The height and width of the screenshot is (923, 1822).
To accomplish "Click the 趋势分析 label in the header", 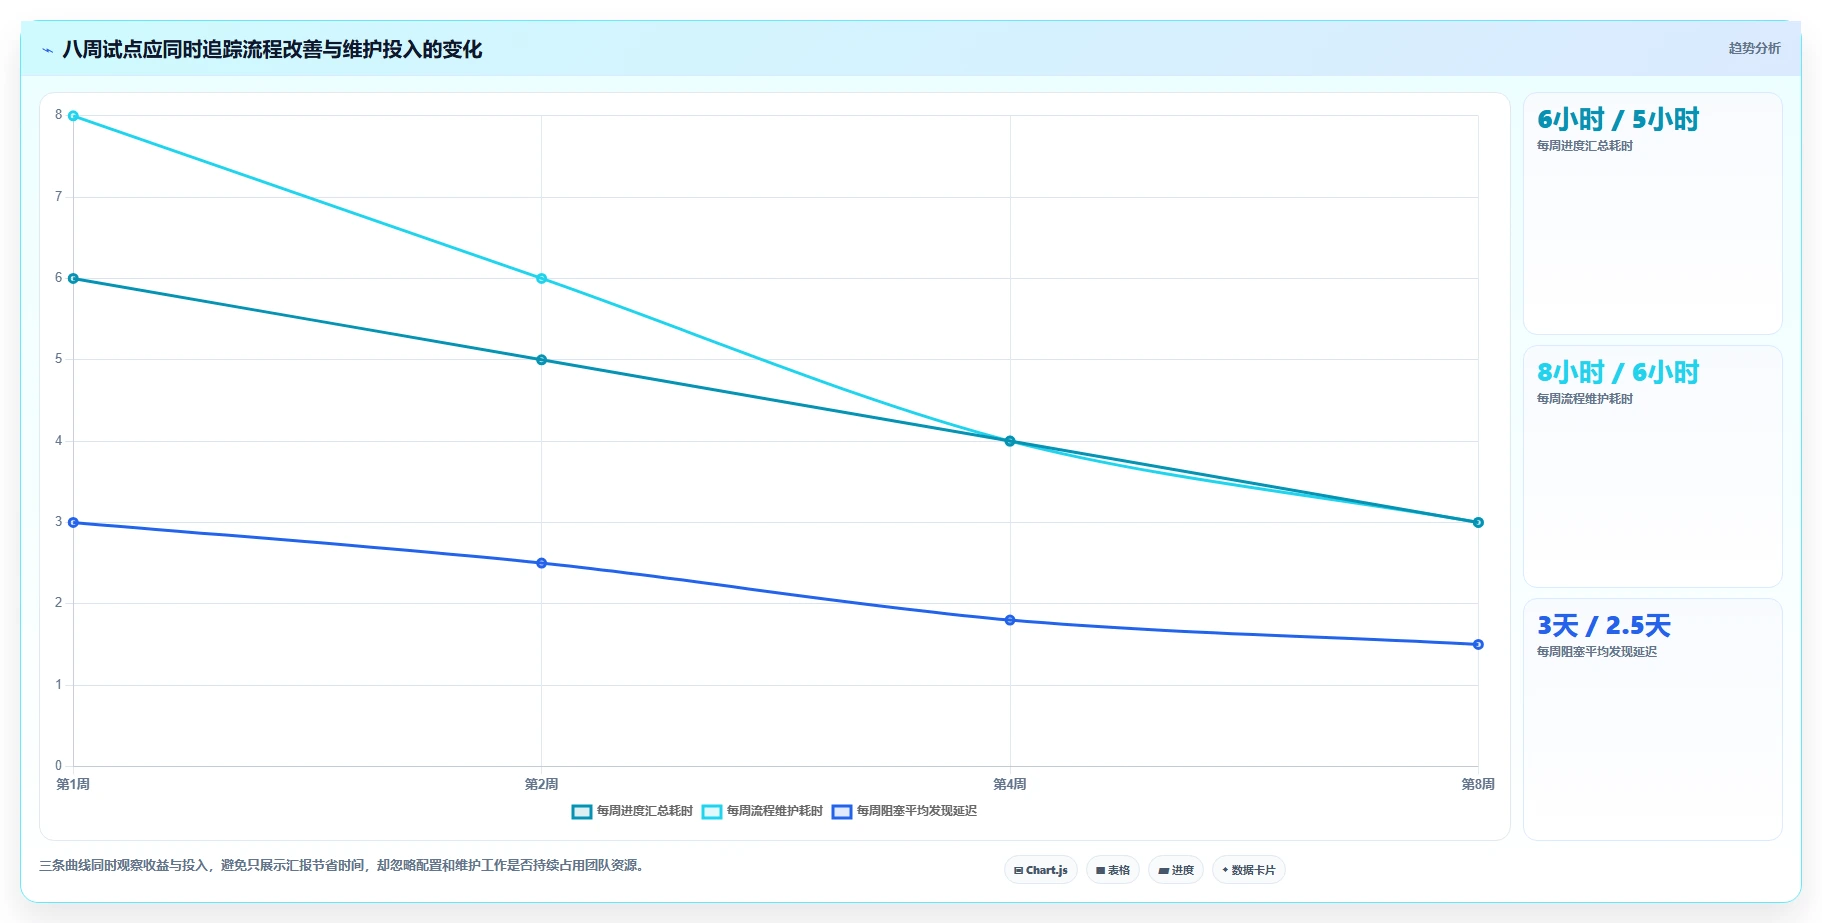I will [x=1754, y=48].
